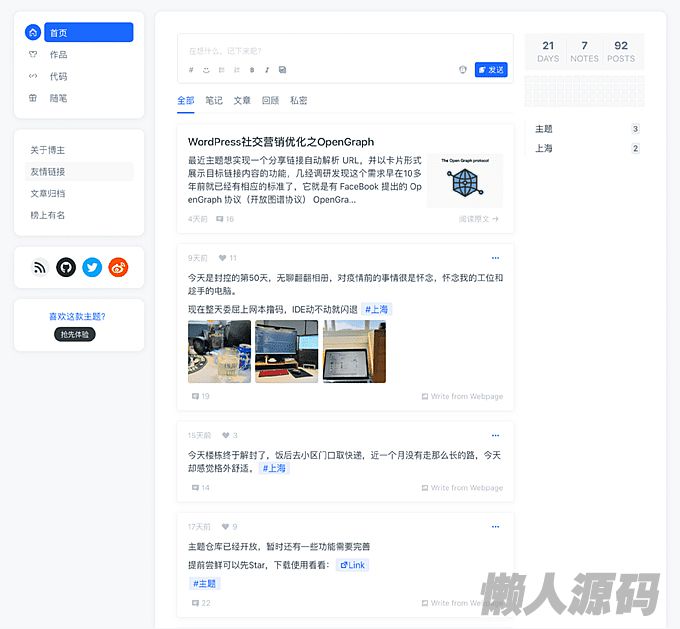680x629 pixels.
Task: Click the 随笔 sidebar icon
Action: pos(33,98)
